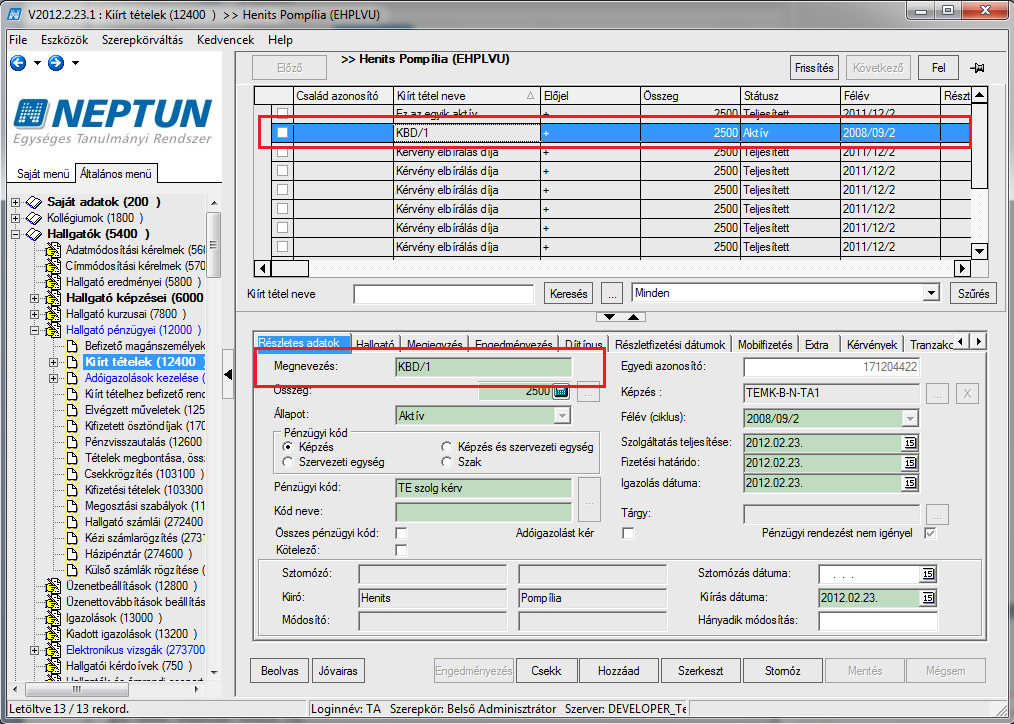The width and height of the screenshot is (1014, 724).
Task: Toggle the Adóigazolást kér checkbox
Action: tap(628, 533)
